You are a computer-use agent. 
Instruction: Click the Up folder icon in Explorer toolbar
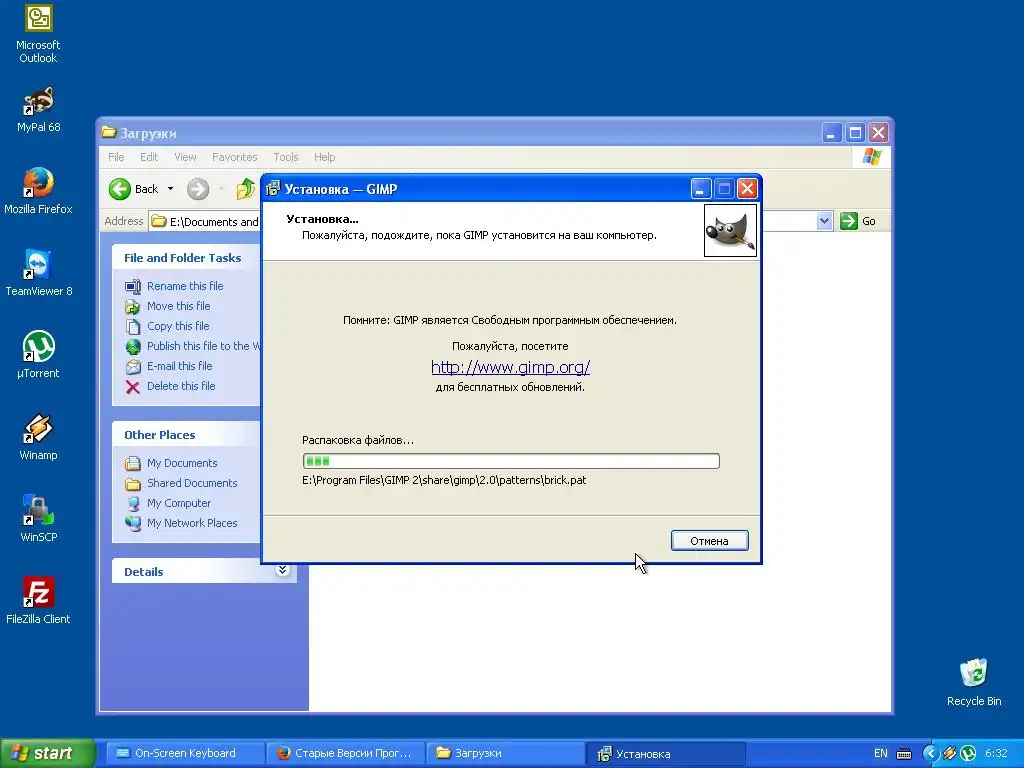tap(246, 189)
